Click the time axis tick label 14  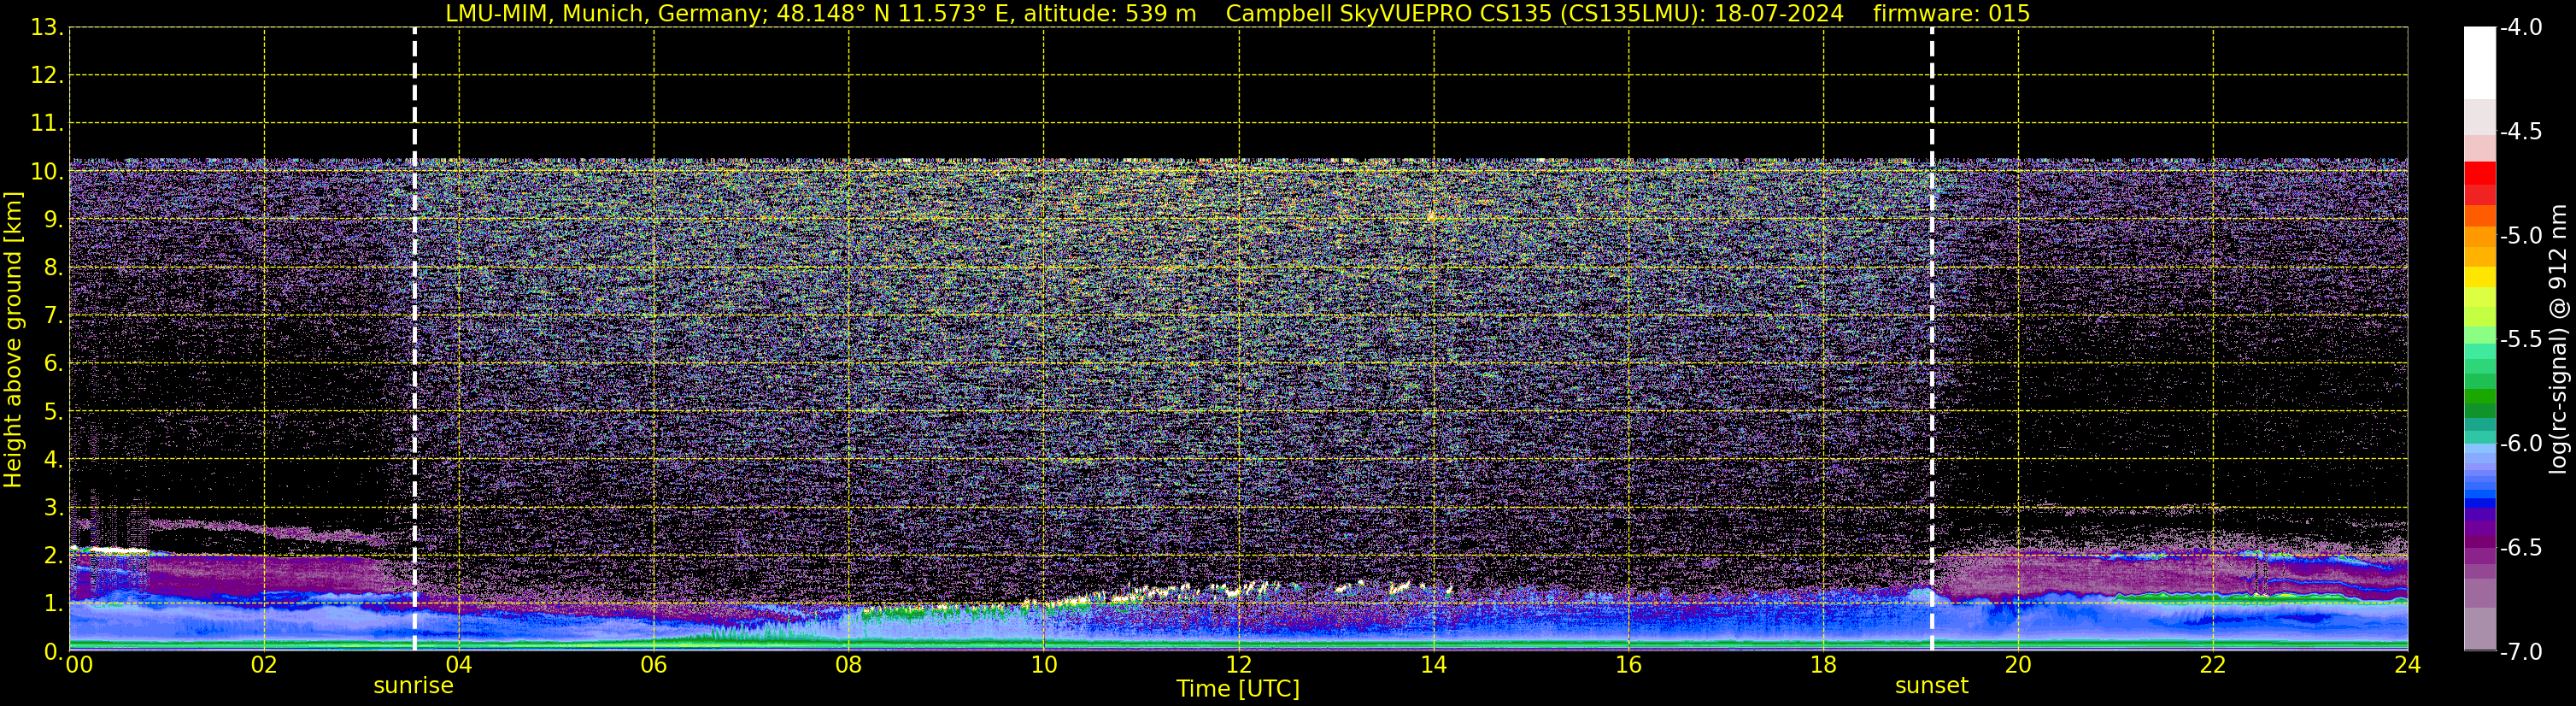point(1434,665)
